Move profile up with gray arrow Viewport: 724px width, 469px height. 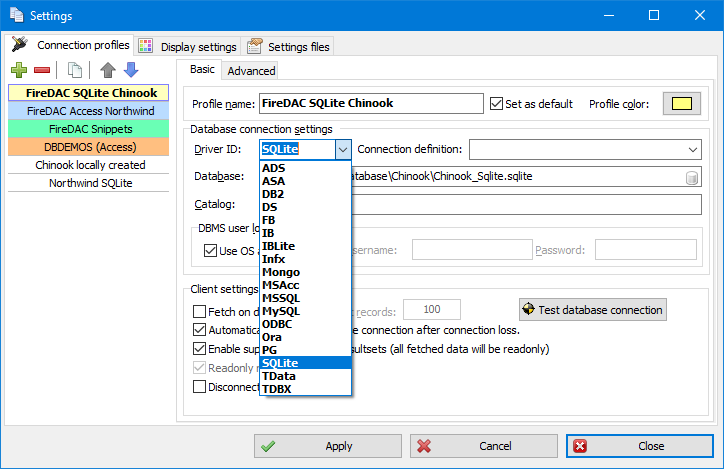pyautogui.click(x=108, y=70)
